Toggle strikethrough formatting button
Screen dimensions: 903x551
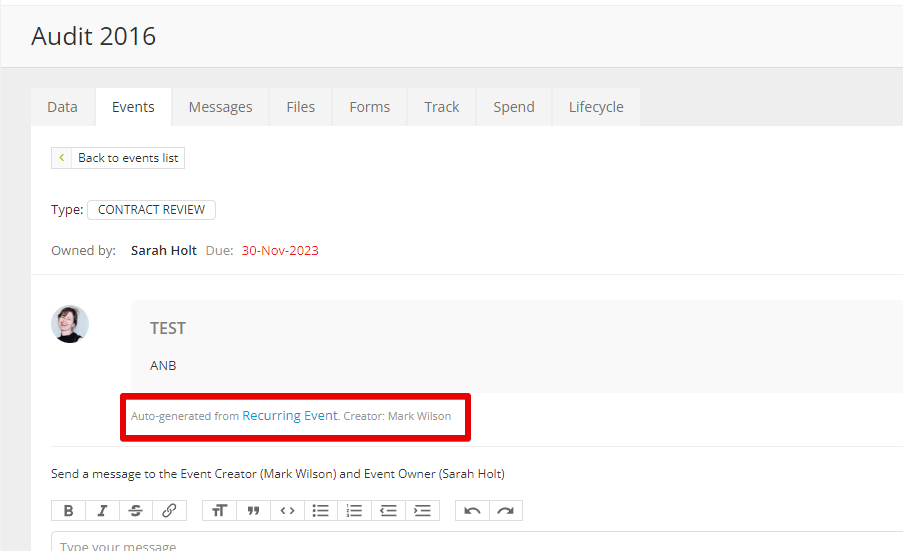pyautogui.click(x=135, y=510)
